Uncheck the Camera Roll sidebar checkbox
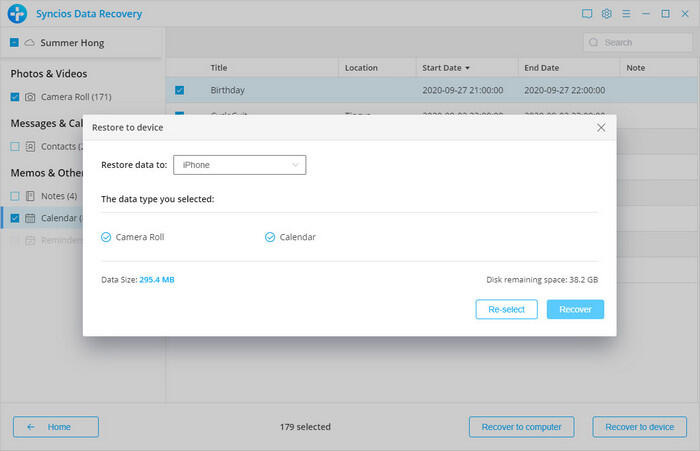This screenshot has height=451, width=700. [x=14, y=97]
